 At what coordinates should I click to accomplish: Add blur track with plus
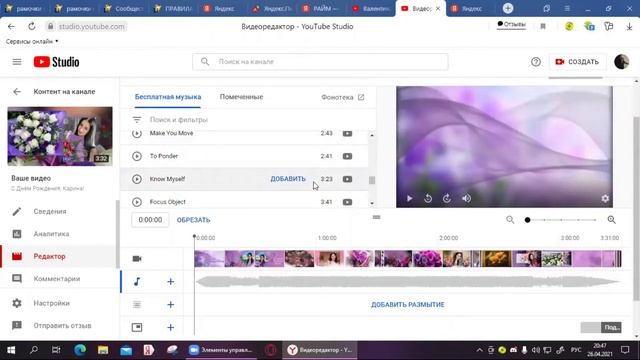[x=170, y=304]
